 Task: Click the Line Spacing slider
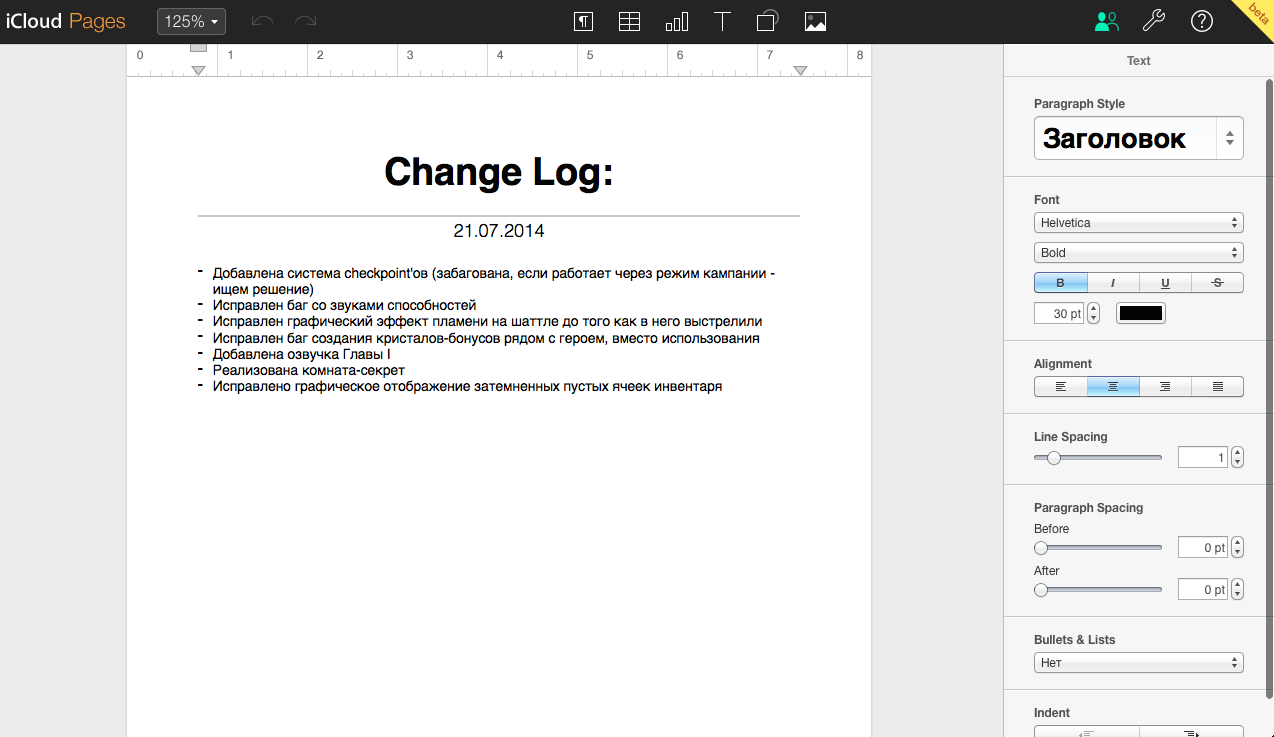coord(1098,458)
